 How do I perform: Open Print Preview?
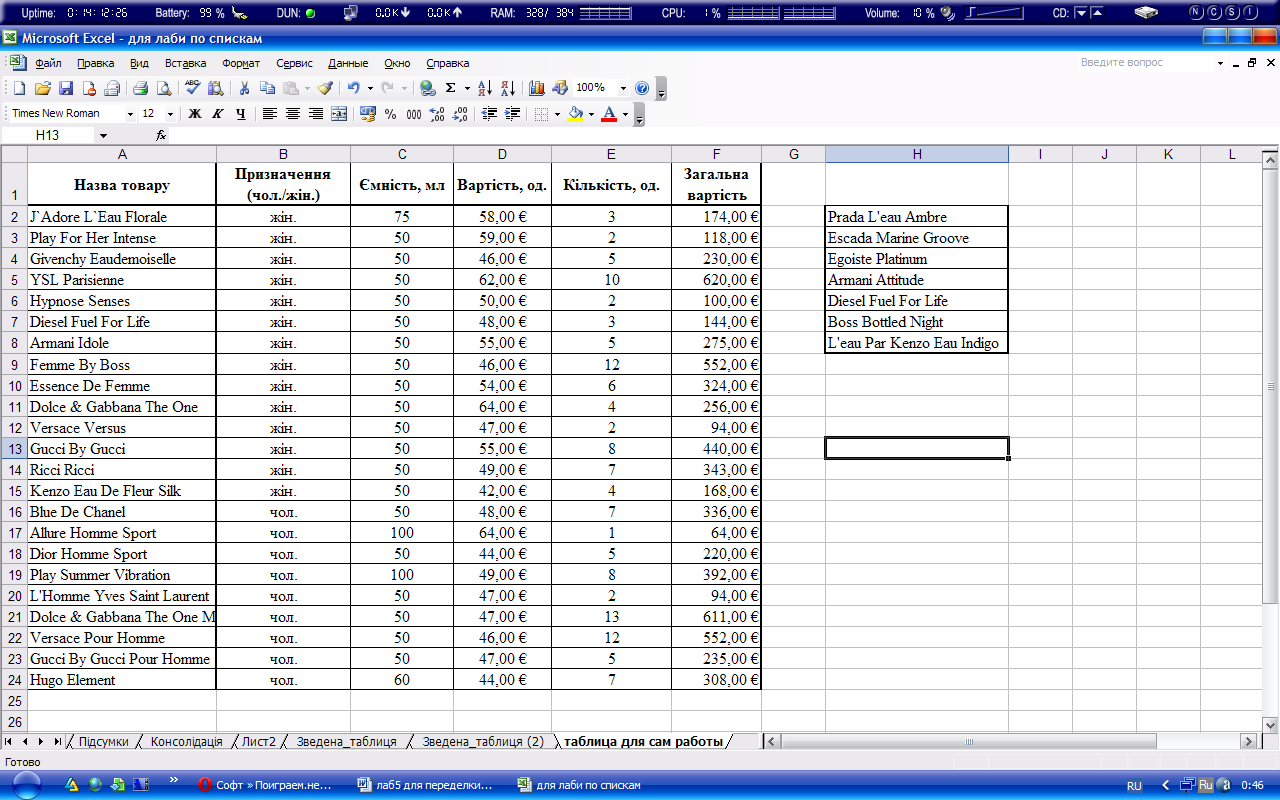pos(163,88)
